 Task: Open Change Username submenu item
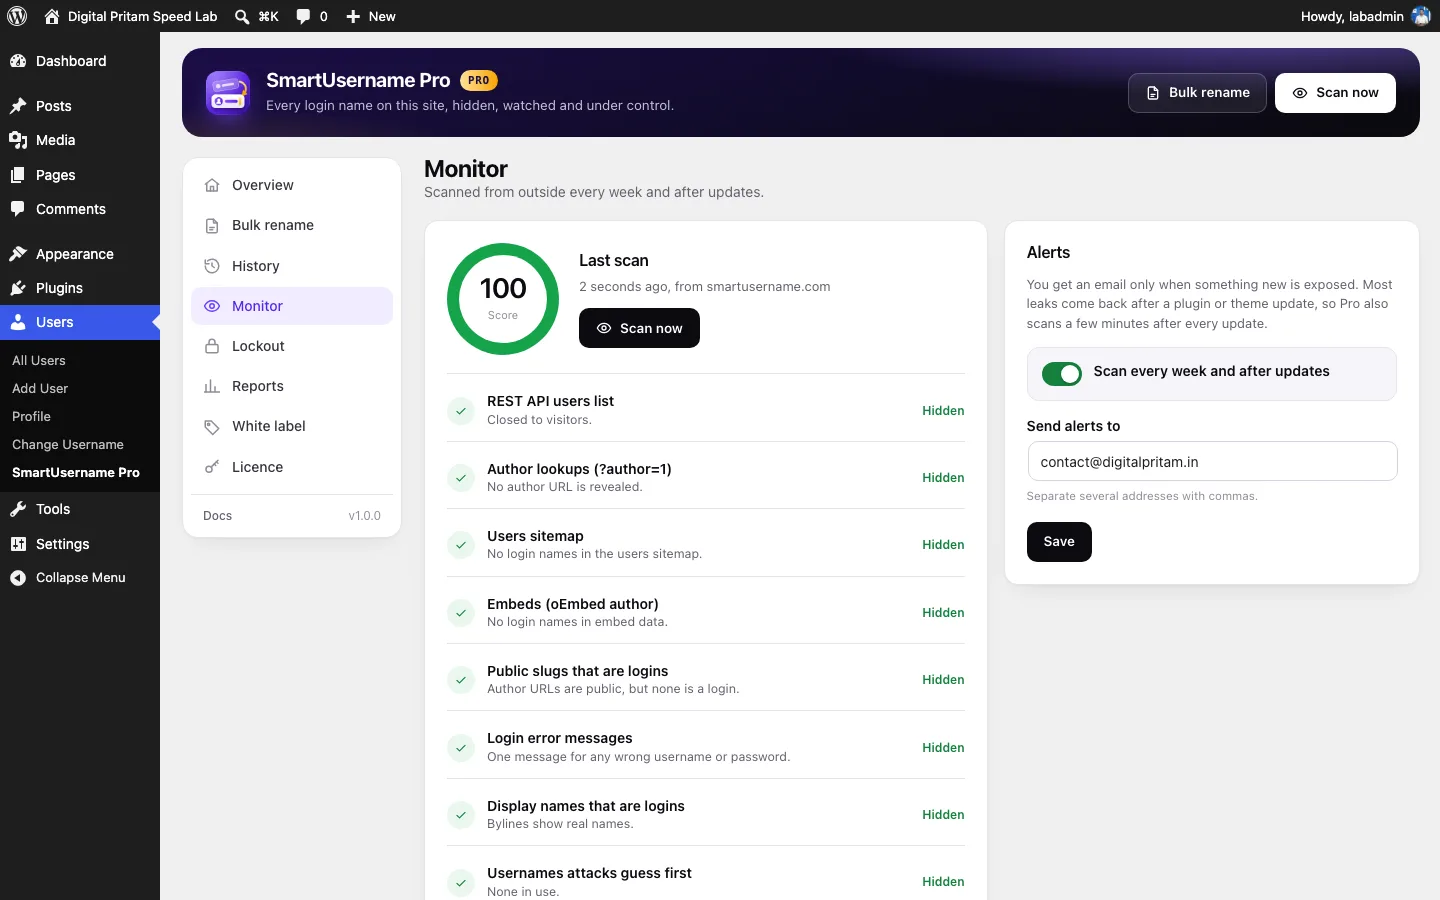tap(80, 444)
